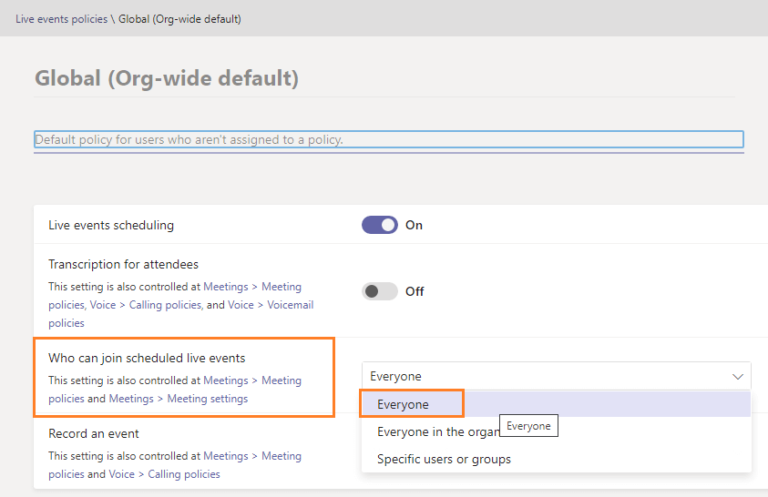
Task: Open Meetings > Meeting policies link under Record an event
Action: (x=252, y=456)
